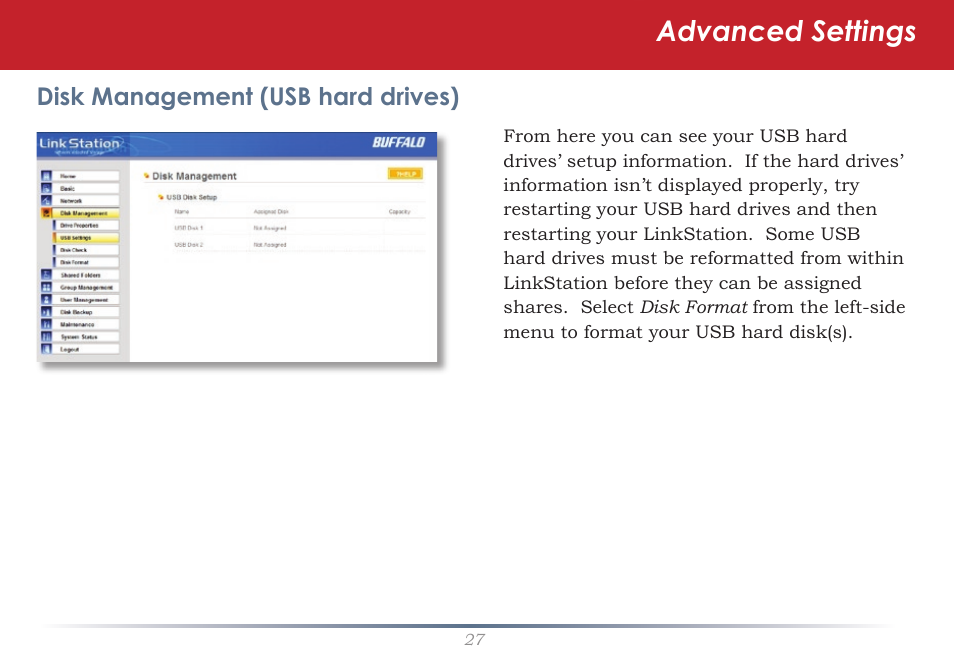Viewport: 954px width, 661px height.
Task: Click the Group Management icon
Action: (x=46, y=287)
